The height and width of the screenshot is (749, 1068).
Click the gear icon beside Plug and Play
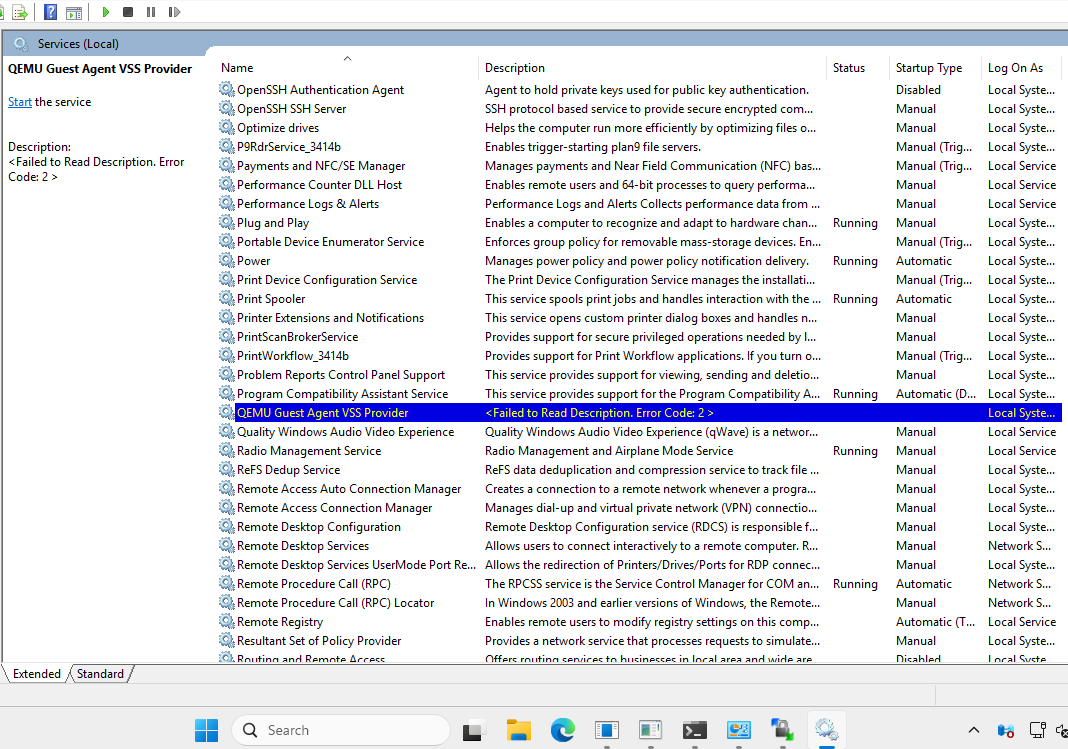click(x=226, y=223)
